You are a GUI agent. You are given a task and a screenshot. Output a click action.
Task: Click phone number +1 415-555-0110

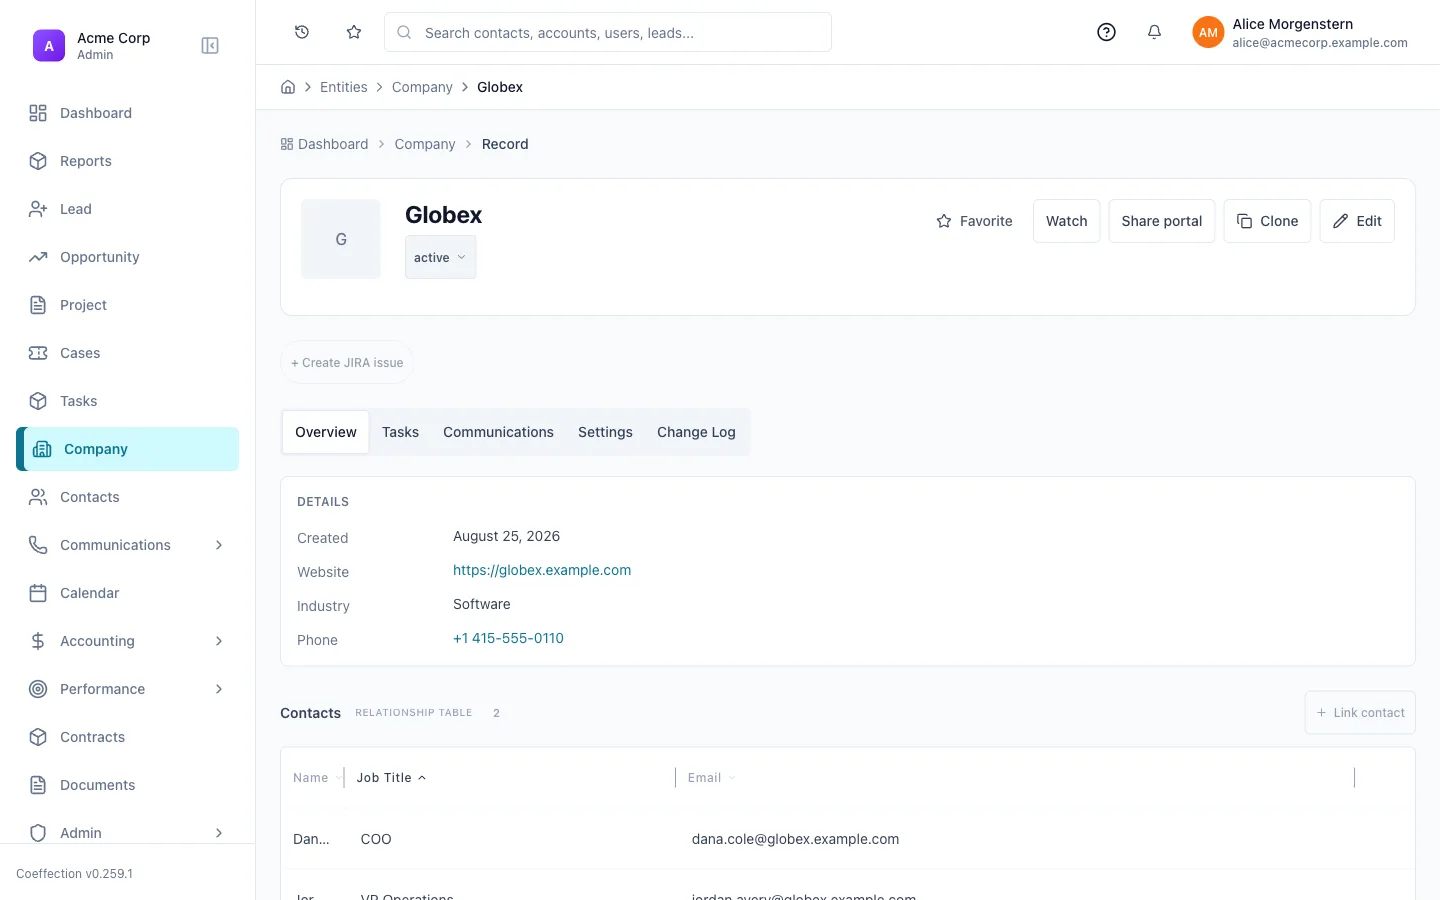click(508, 638)
